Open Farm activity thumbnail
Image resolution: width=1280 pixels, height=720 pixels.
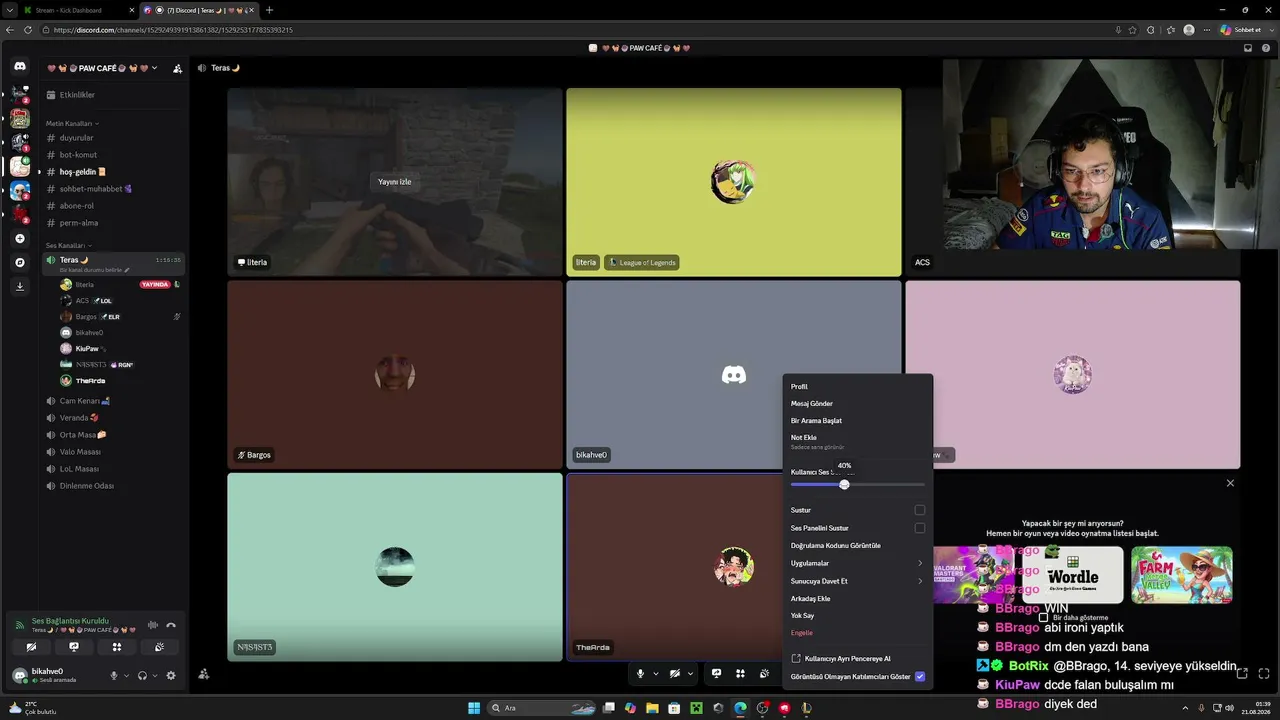1182,575
